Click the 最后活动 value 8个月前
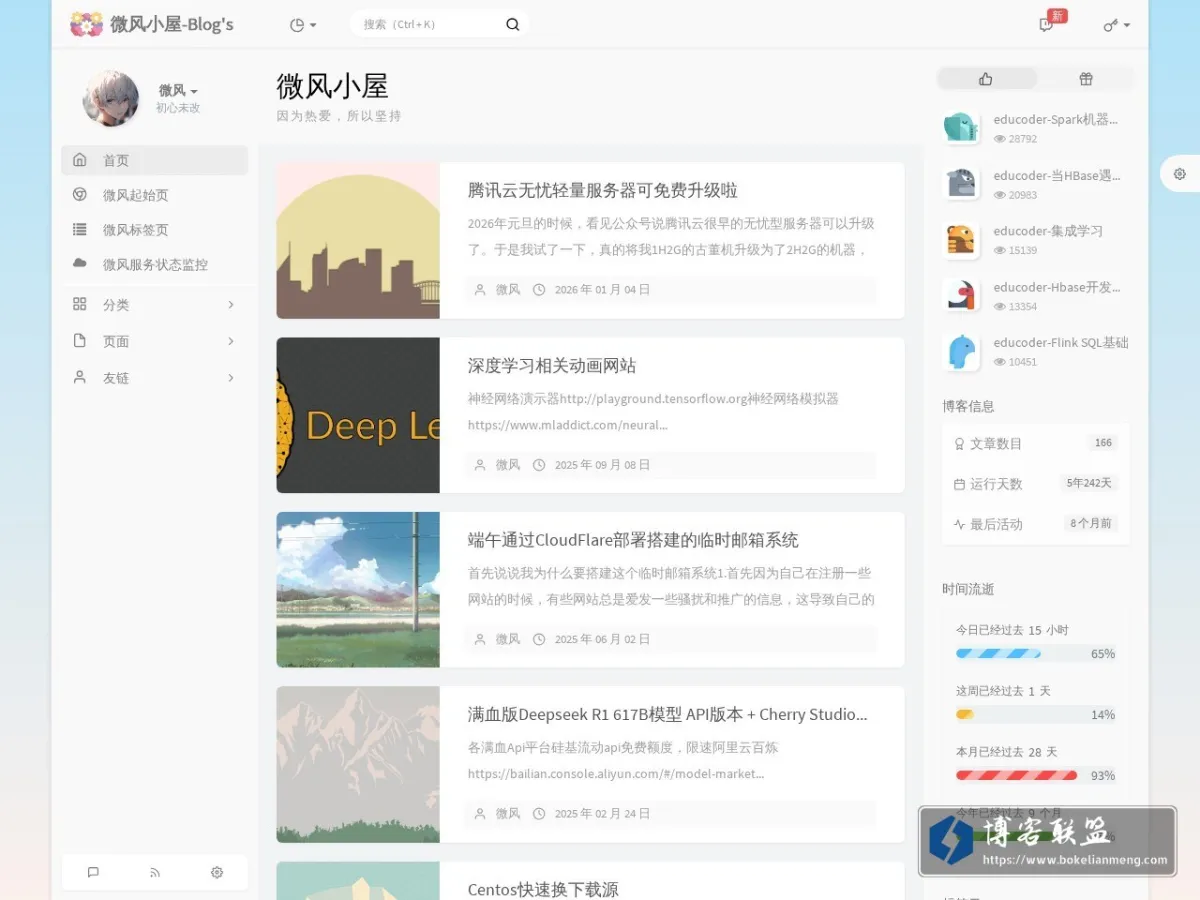The image size is (1200, 900). coord(1091,523)
